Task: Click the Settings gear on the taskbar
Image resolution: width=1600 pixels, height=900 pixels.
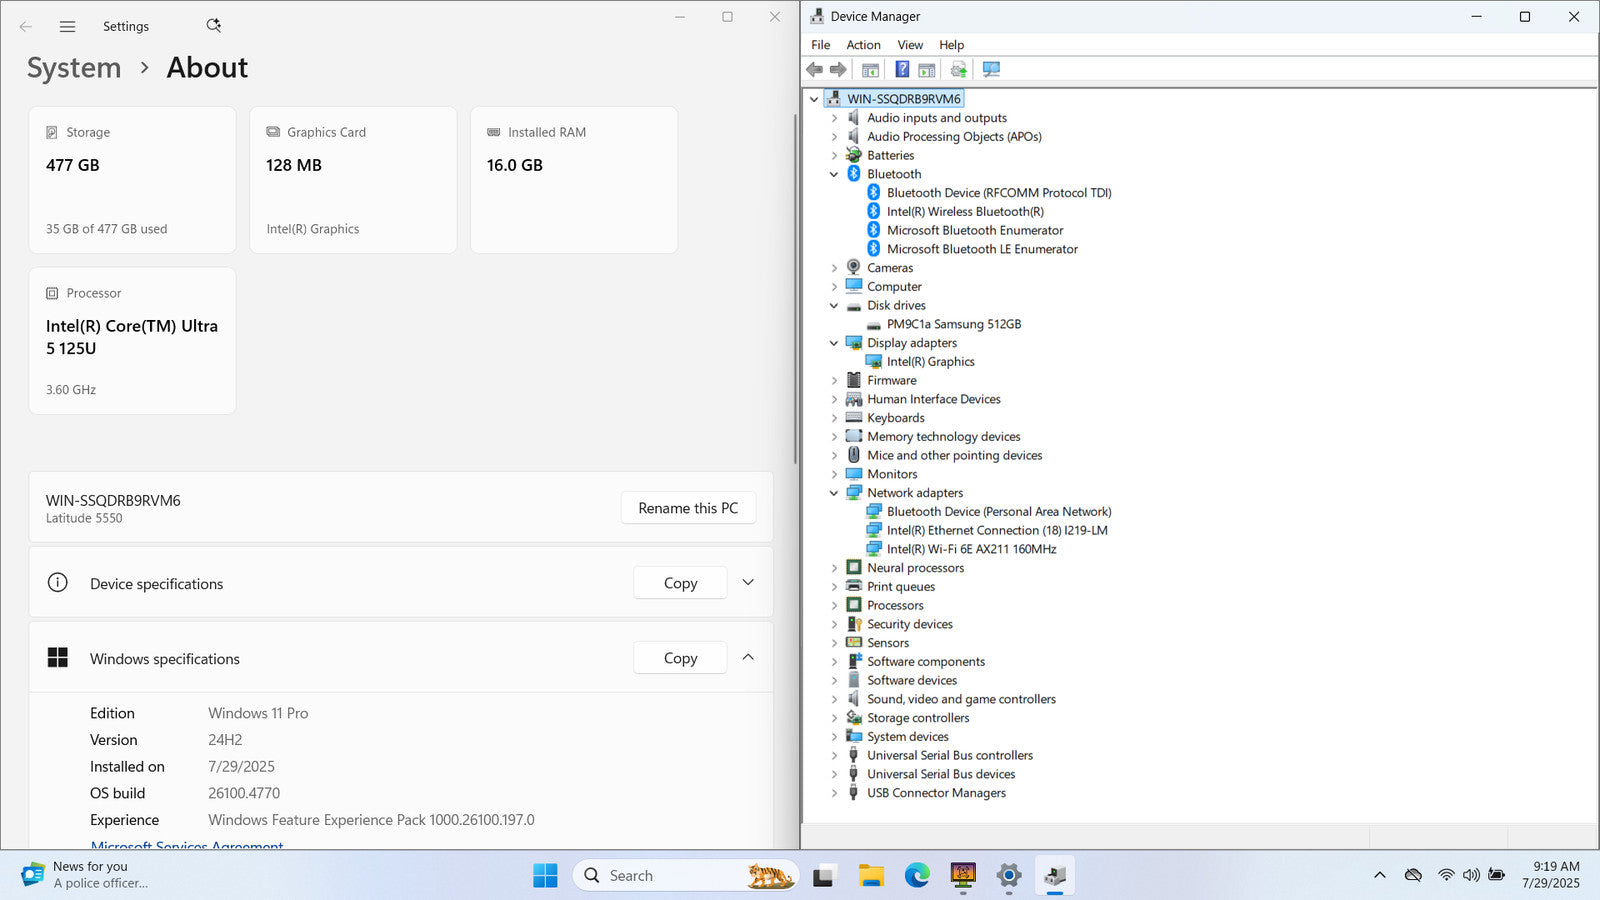Action: pyautogui.click(x=1009, y=875)
